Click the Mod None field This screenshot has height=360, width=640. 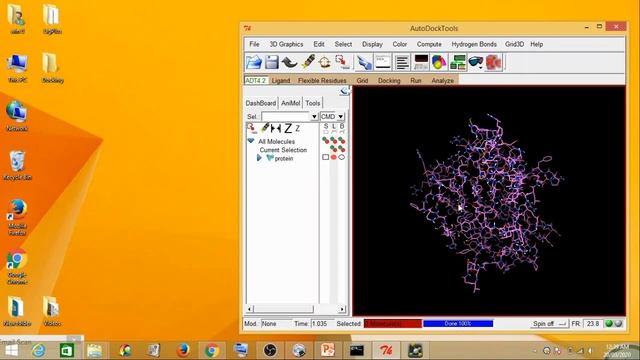276,323
